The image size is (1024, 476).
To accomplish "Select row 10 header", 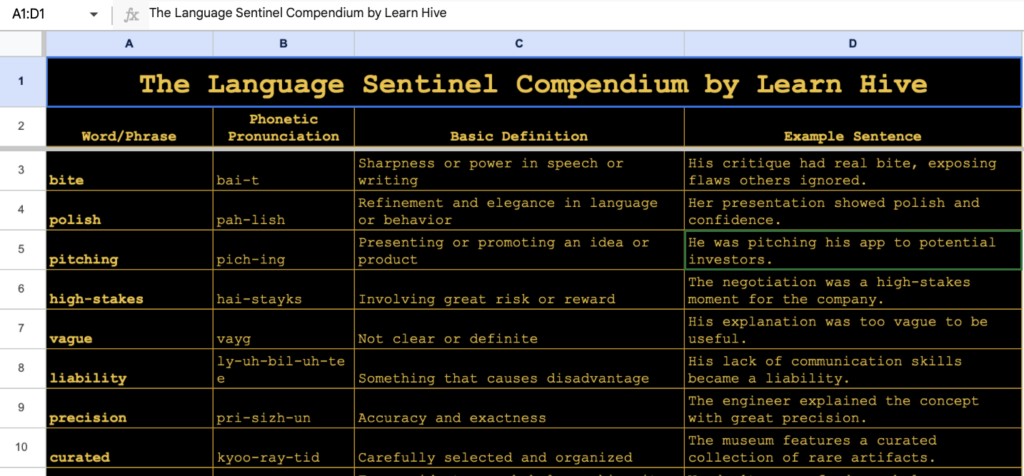I will click(22, 448).
